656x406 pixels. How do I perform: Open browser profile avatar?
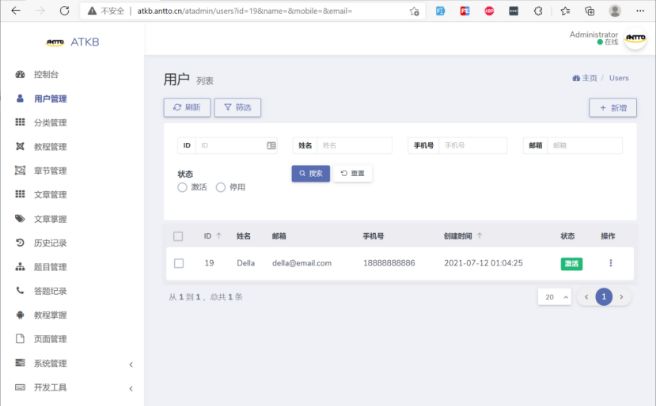click(615, 11)
